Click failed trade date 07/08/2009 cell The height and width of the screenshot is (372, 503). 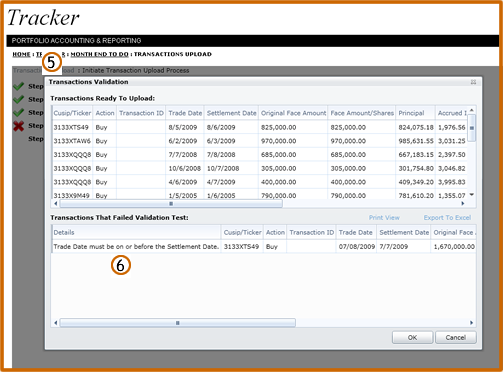point(357,247)
